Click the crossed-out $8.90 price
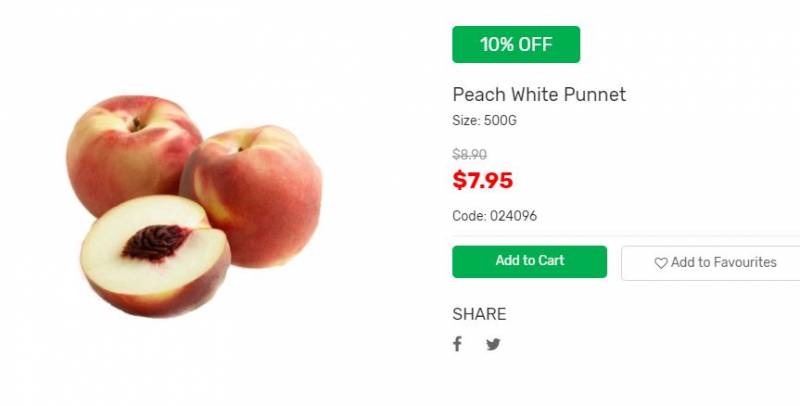The image size is (800, 406). point(469,154)
